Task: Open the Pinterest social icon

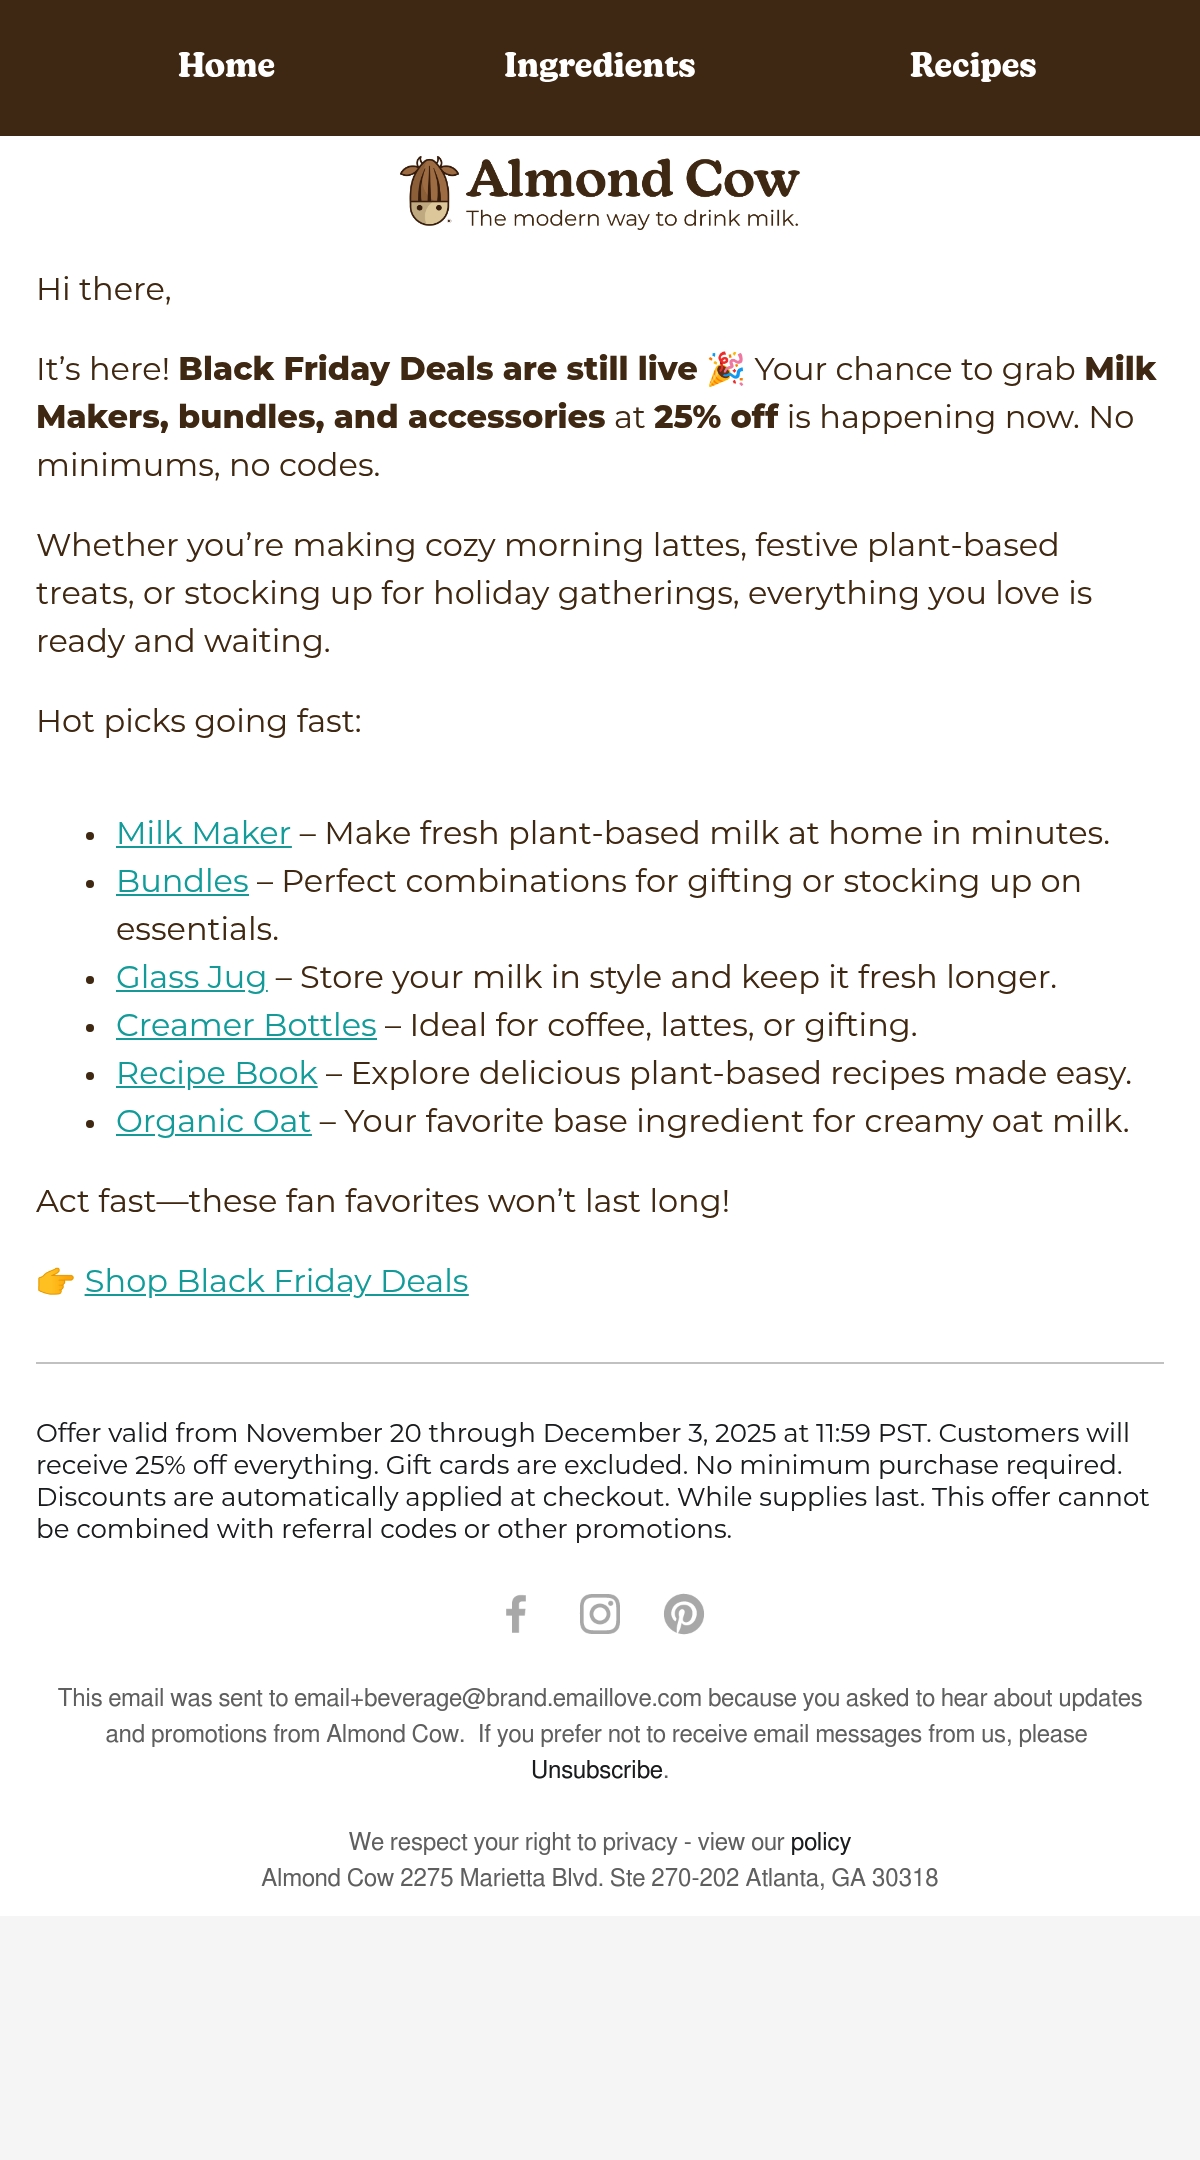Action: [684, 1613]
